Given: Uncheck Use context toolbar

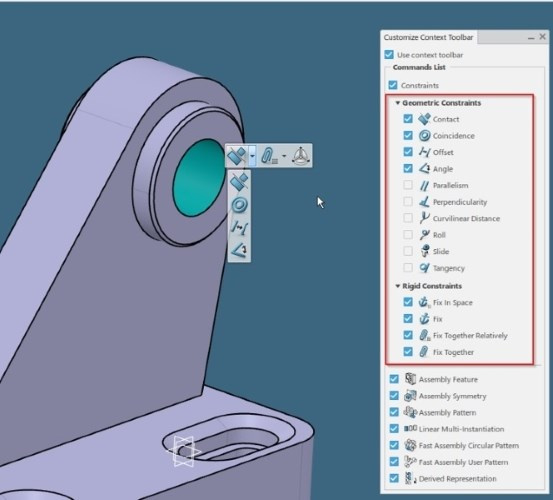Looking at the screenshot, I should tap(389, 55).
